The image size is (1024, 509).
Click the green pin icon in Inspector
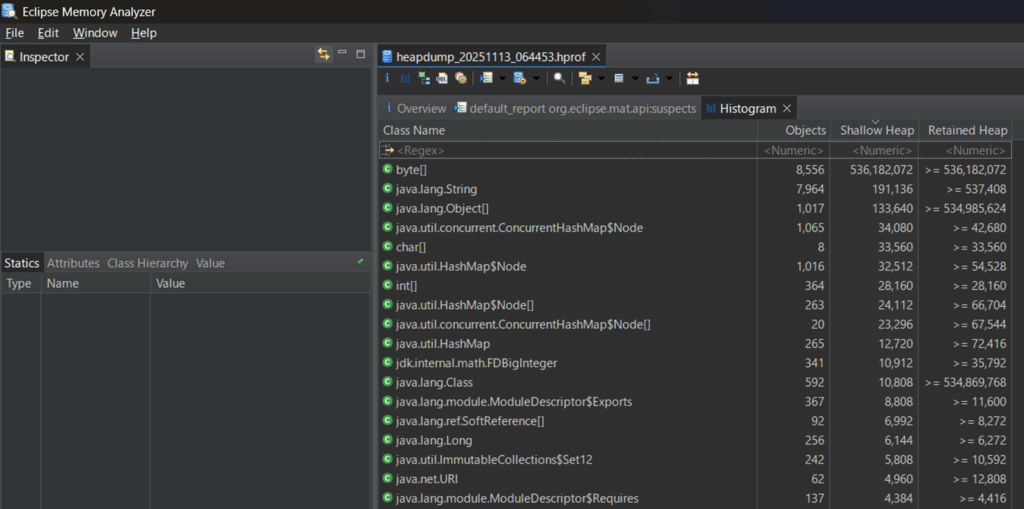(x=360, y=261)
